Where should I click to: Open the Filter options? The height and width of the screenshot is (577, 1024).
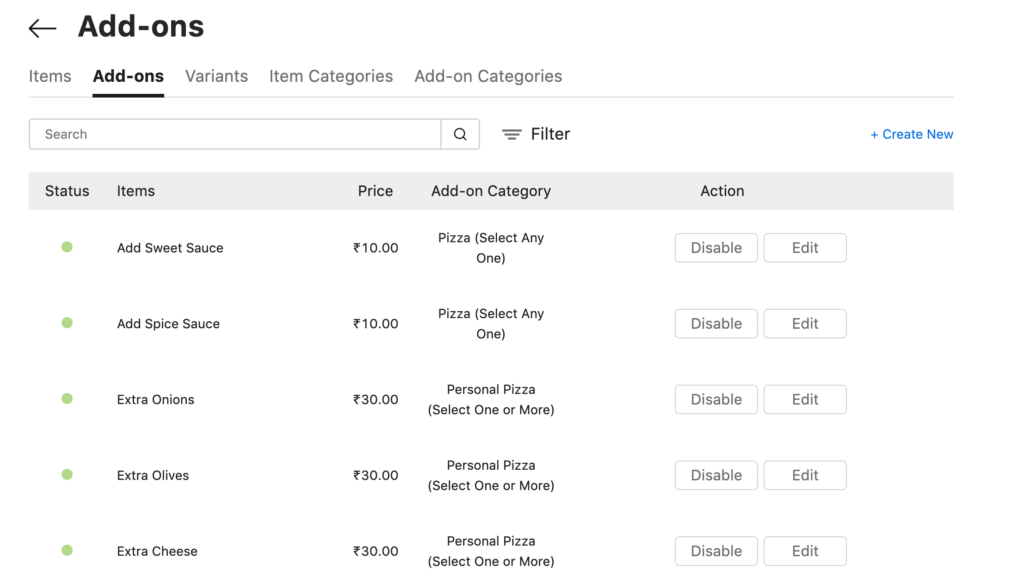pyautogui.click(x=536, y=133)
